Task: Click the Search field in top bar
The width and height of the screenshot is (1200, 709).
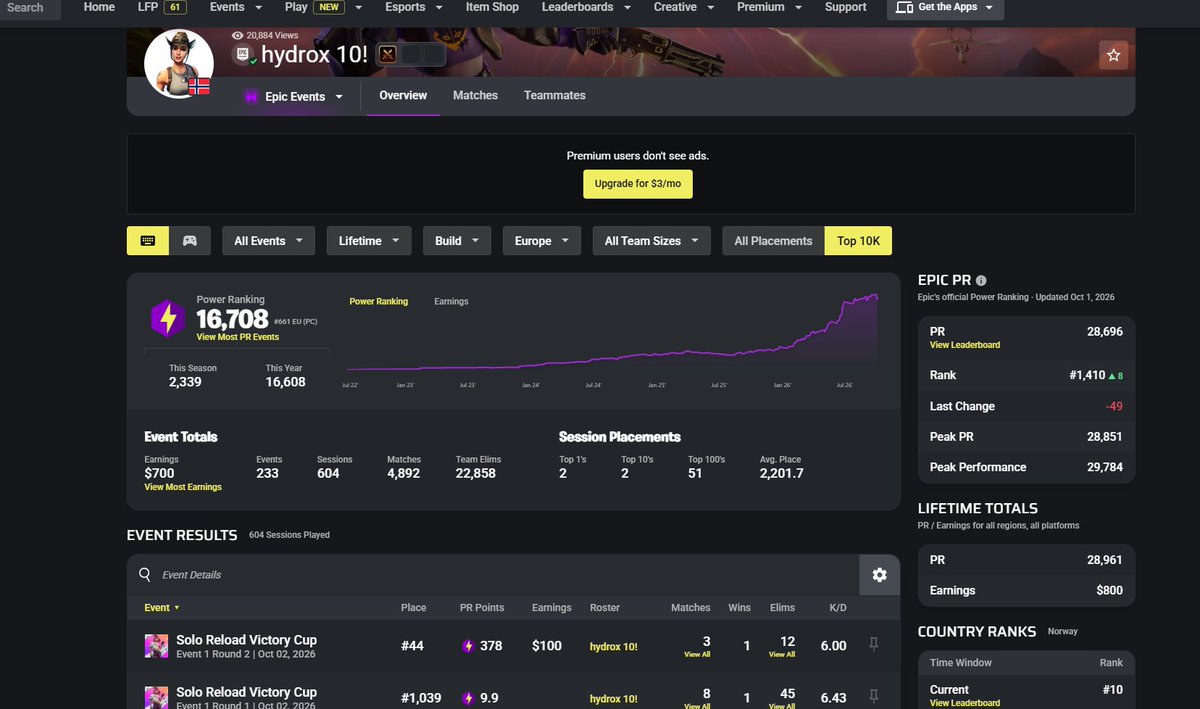Action: point(30,8)
